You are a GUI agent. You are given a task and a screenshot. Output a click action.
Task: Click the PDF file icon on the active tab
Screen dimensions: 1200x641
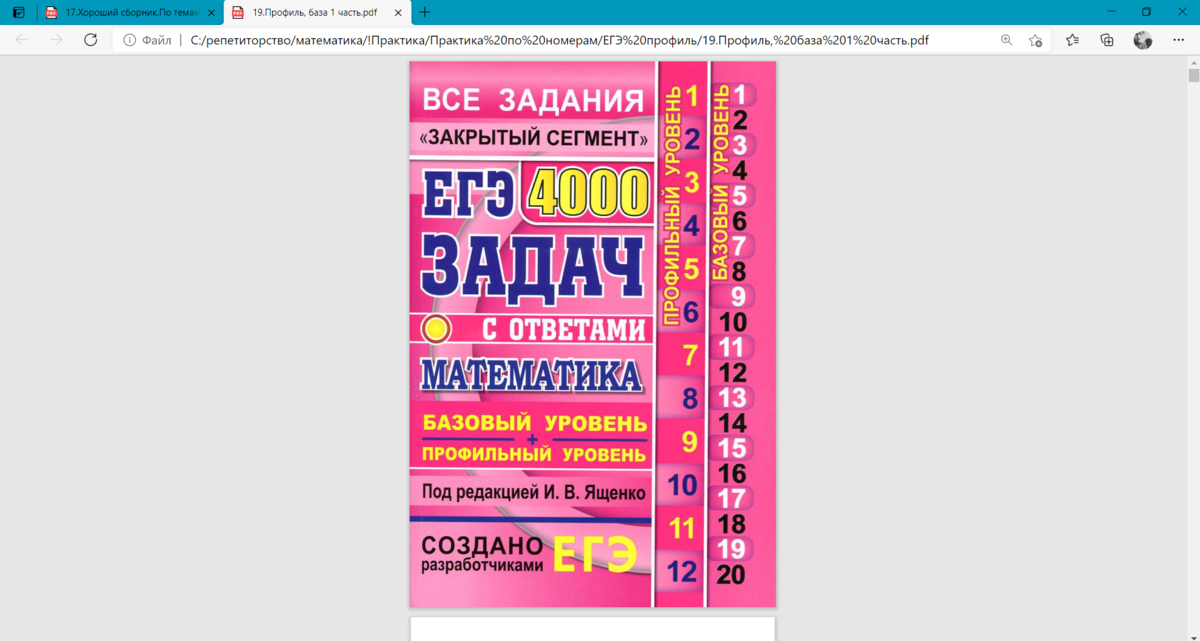pos(238,13)
